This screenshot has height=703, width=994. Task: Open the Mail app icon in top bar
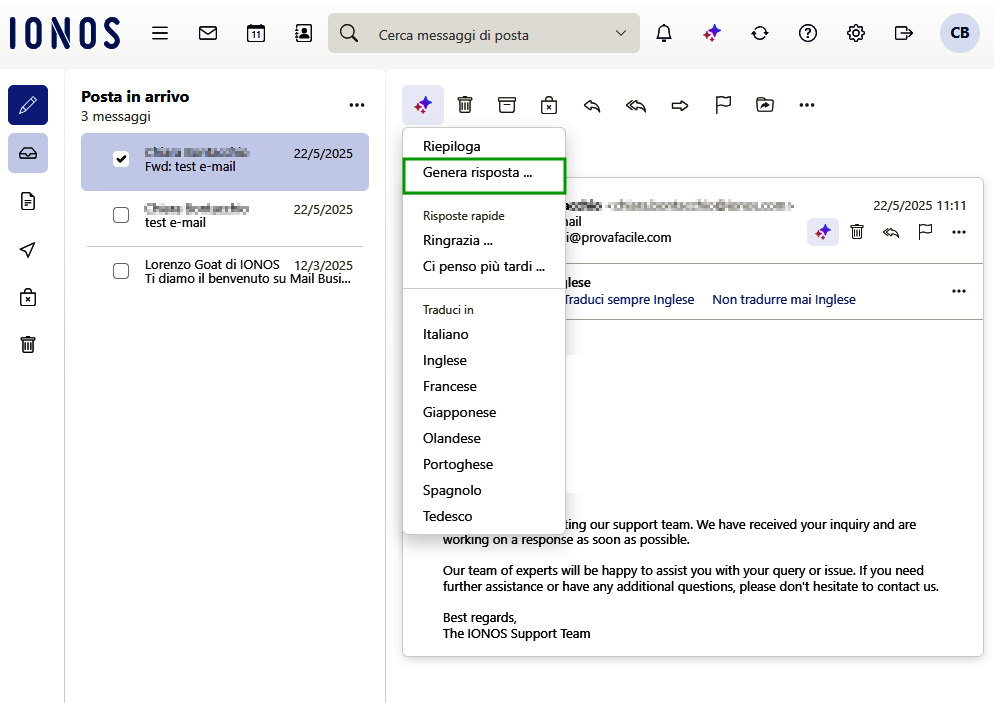[208, 33]
